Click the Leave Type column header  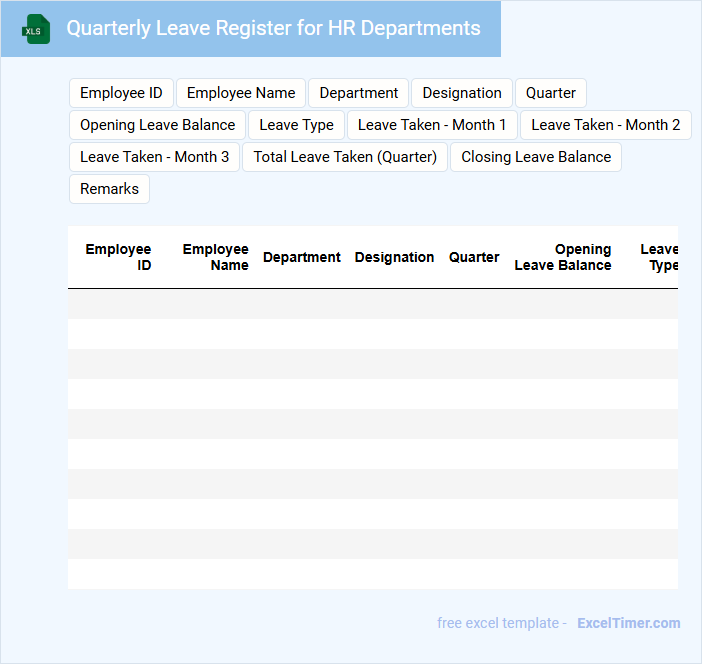(x=659, y=257)
